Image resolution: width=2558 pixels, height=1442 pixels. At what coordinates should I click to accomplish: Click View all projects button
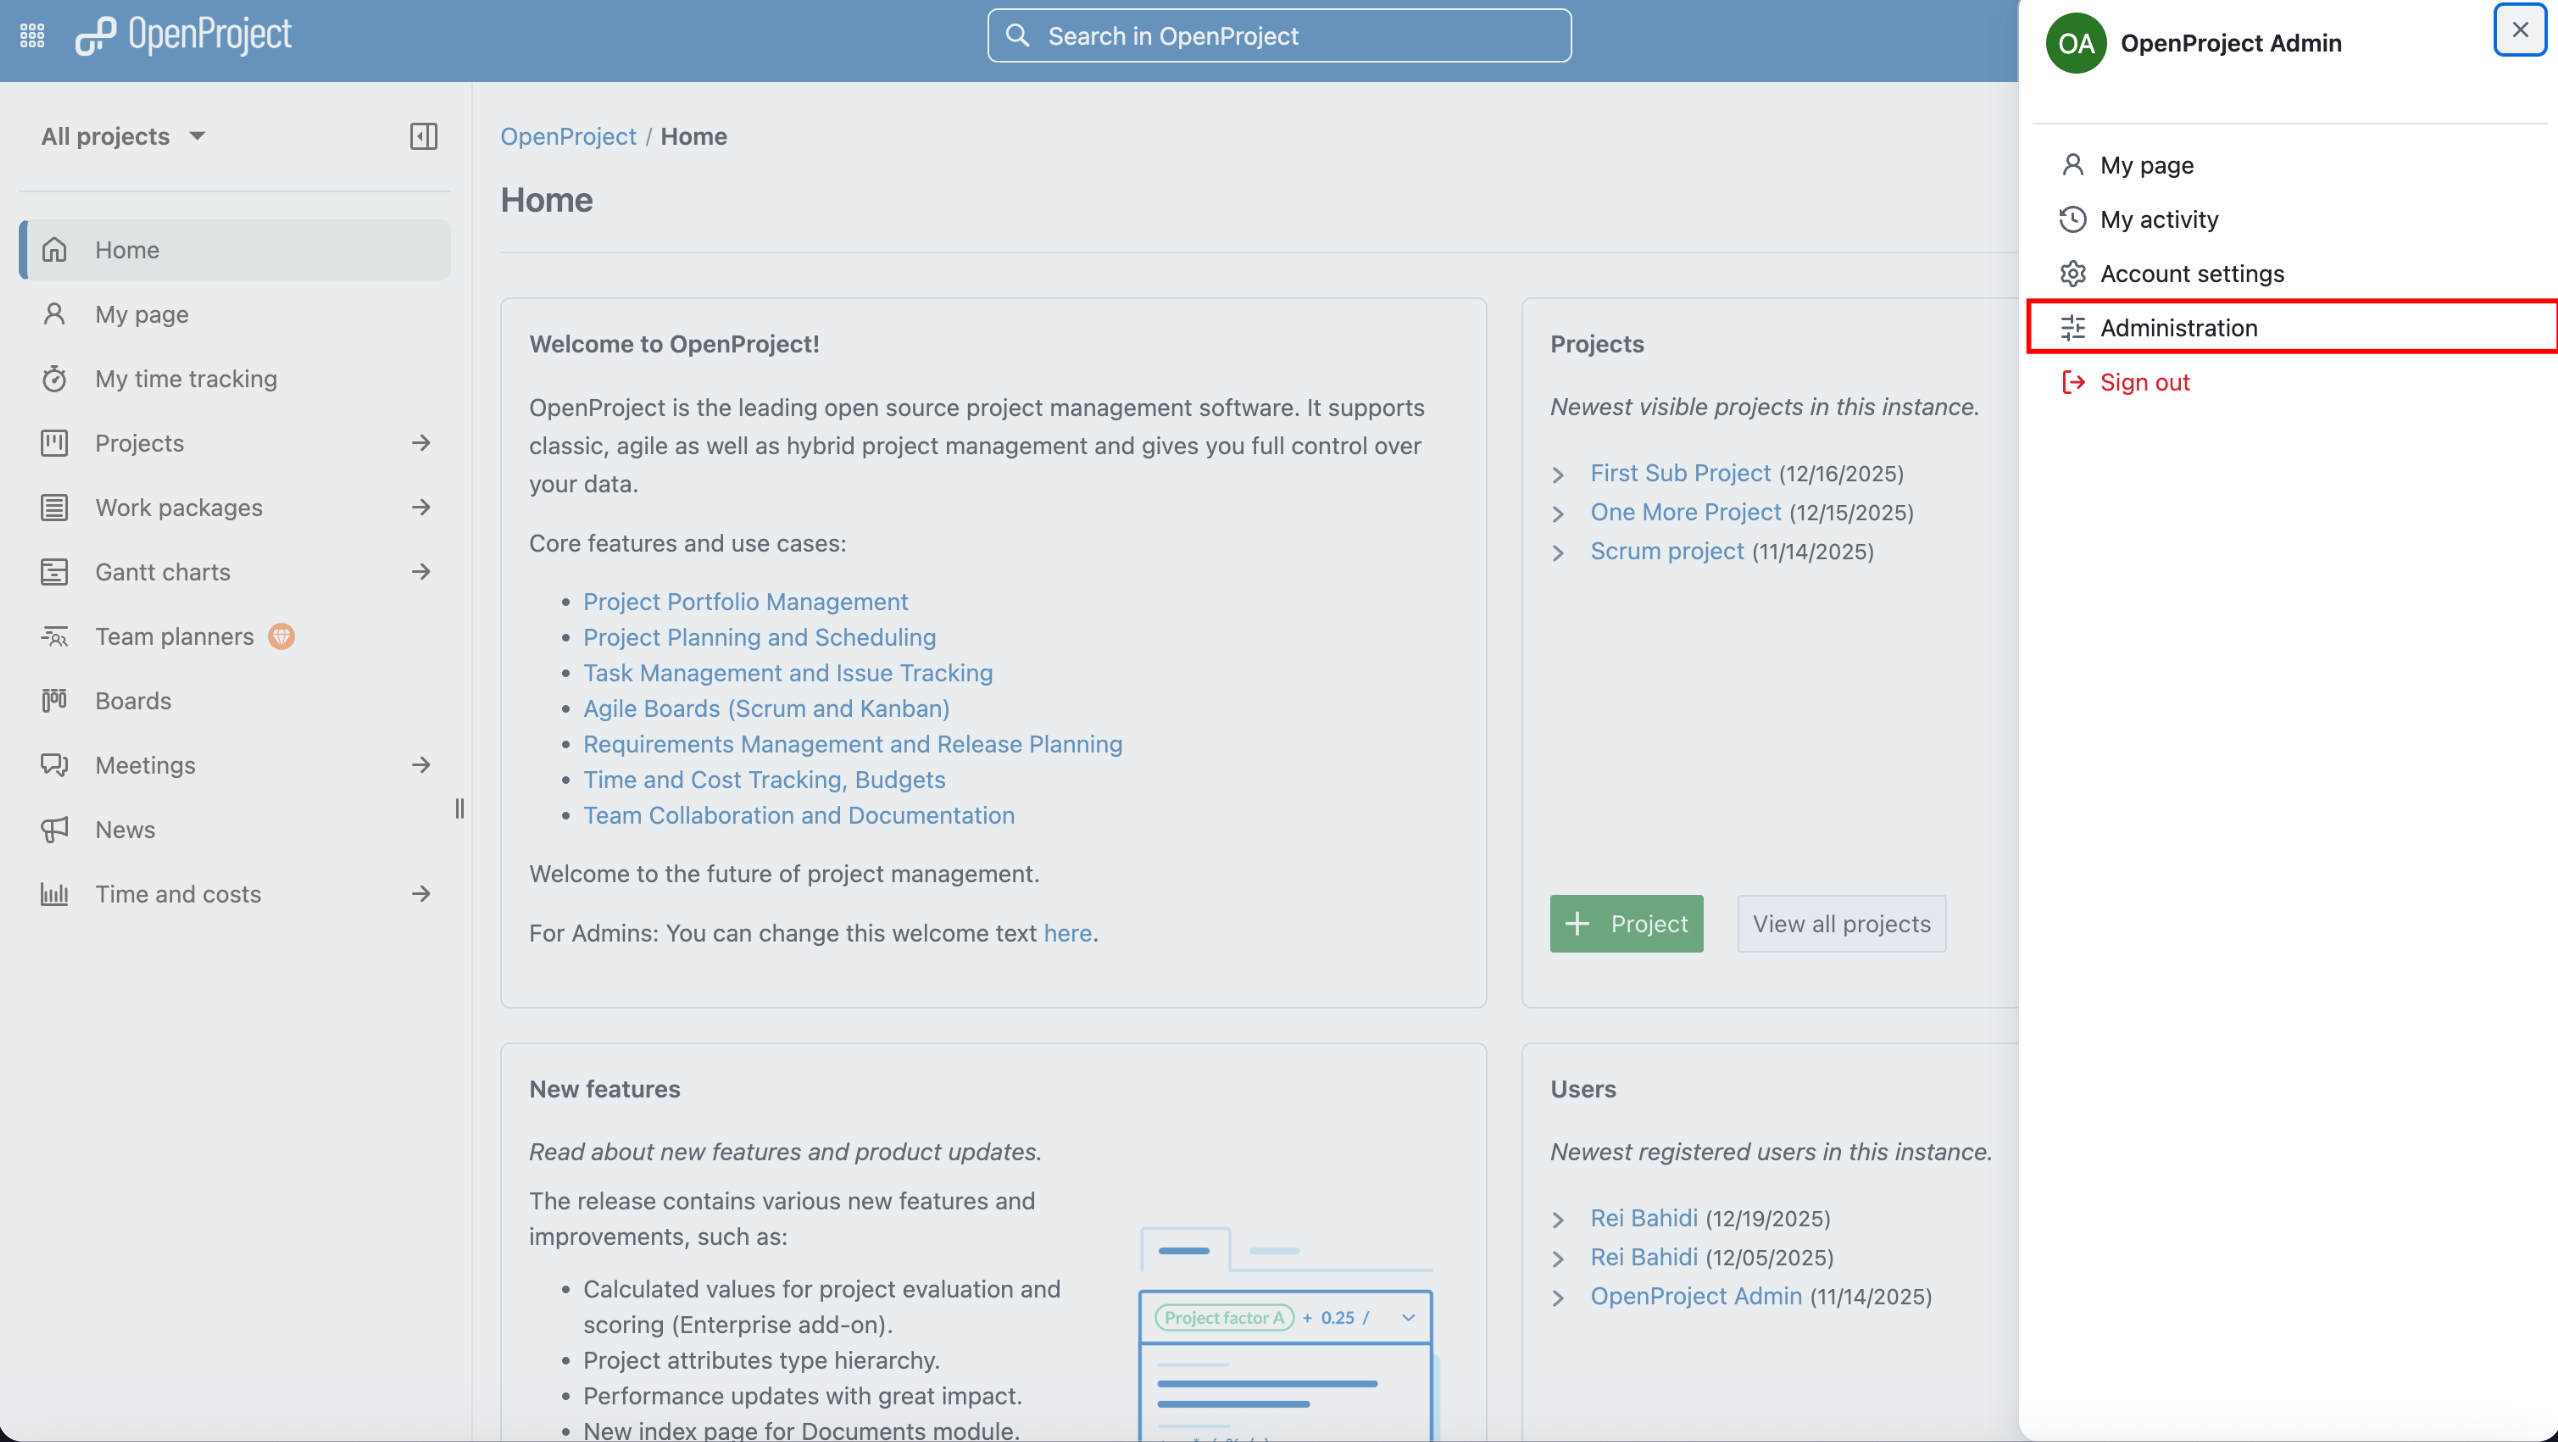tap(1841, 924)
